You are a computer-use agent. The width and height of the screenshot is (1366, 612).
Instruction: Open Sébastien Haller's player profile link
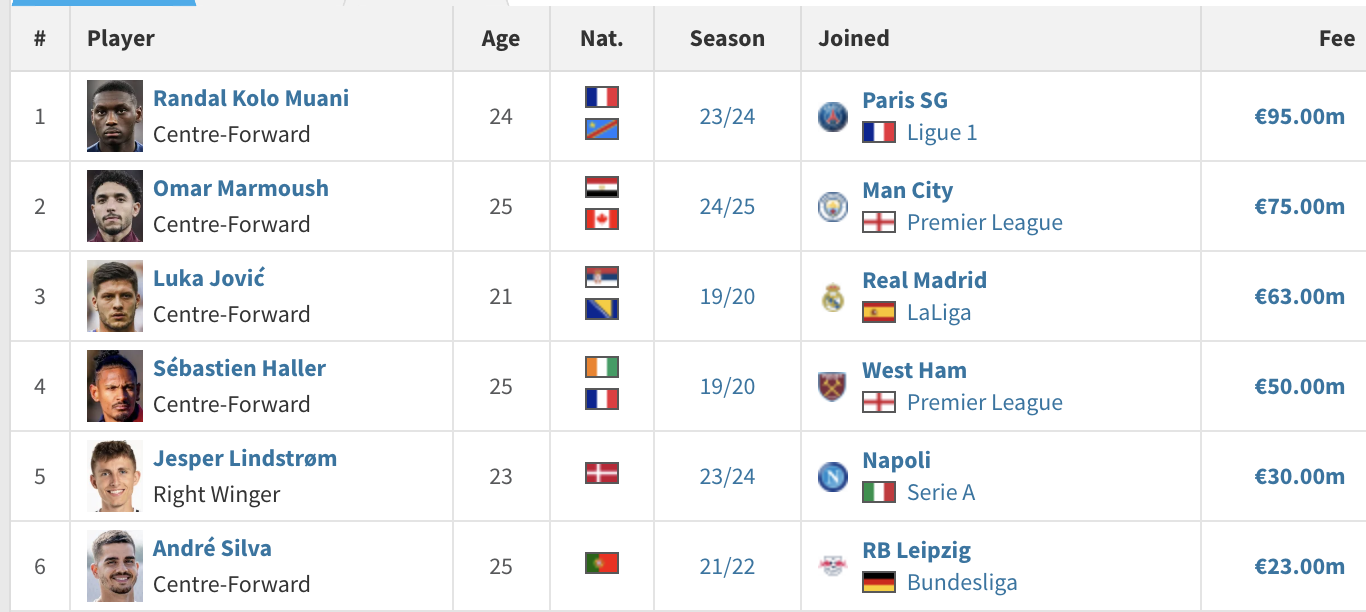(240, 368)
